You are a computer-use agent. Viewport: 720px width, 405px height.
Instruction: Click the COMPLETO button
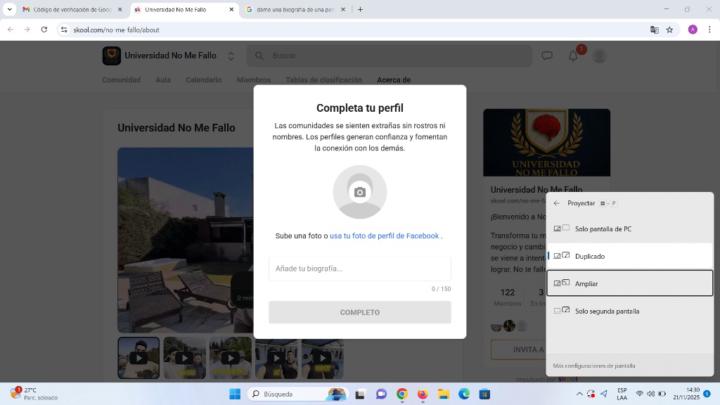360,312
